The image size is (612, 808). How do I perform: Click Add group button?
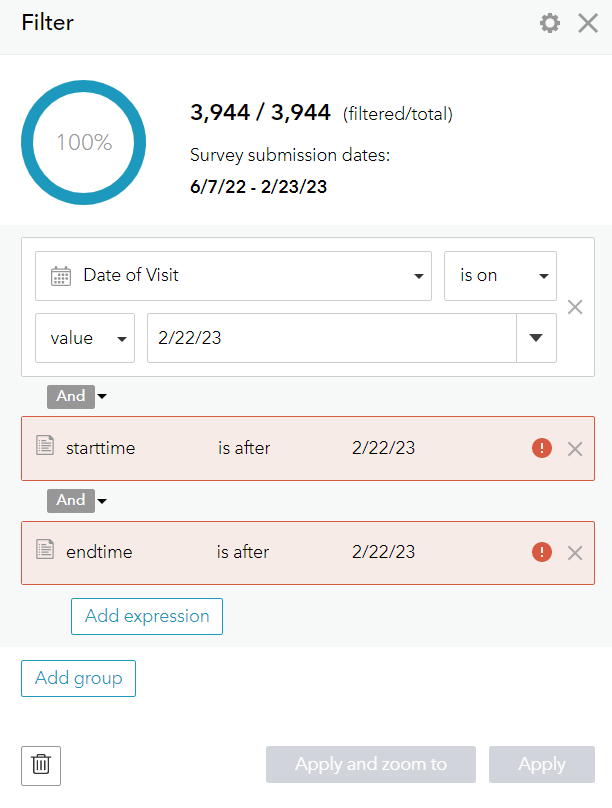point(78,678)
